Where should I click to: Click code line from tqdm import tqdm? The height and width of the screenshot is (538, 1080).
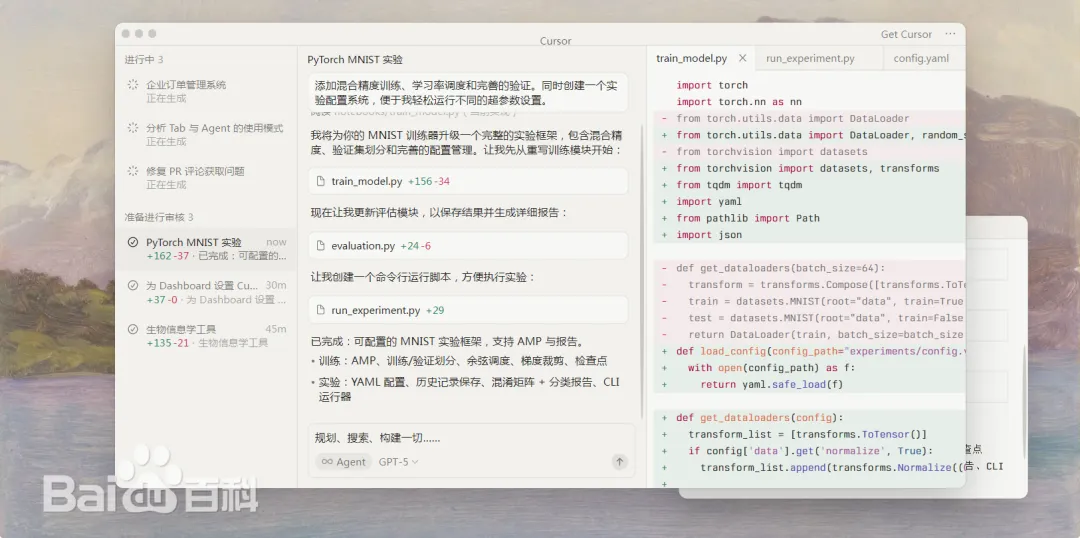739,185
